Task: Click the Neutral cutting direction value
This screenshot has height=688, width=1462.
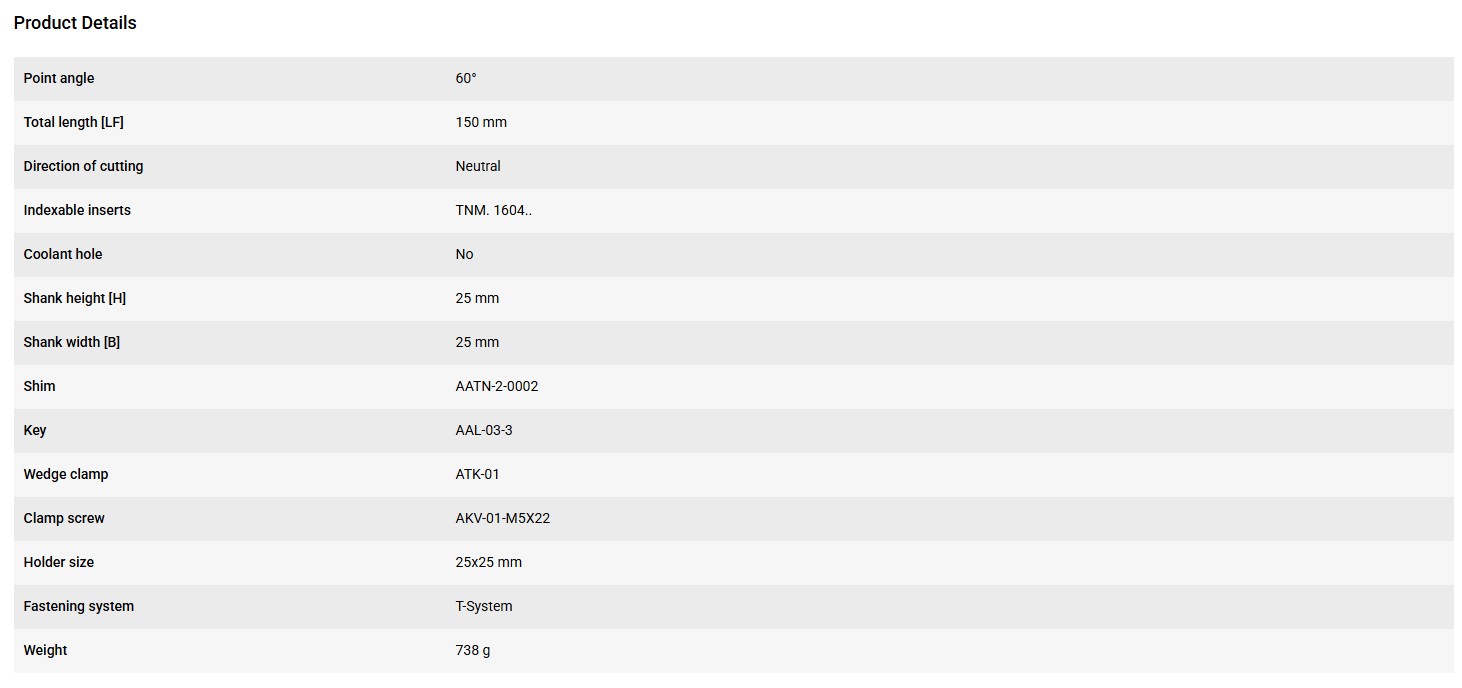Action: [x=478, y=166]
